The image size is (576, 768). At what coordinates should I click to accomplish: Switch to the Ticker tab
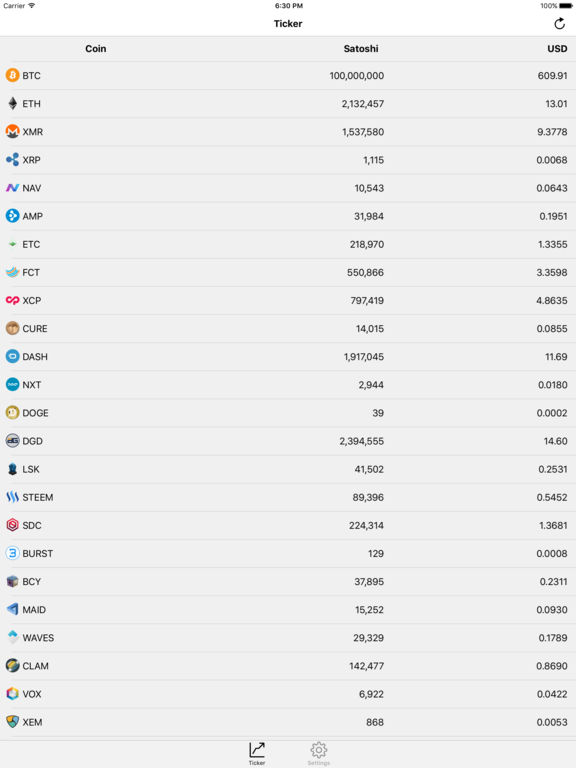click(257, 753)
